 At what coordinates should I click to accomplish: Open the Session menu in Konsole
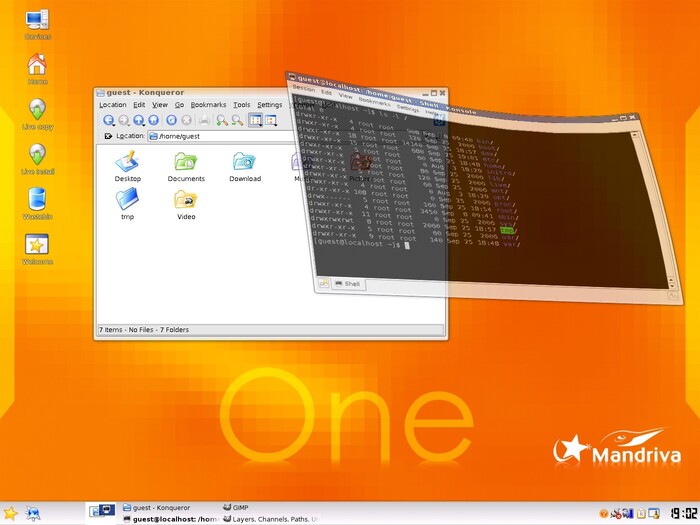pyautogui.click(x=304, y=88)
